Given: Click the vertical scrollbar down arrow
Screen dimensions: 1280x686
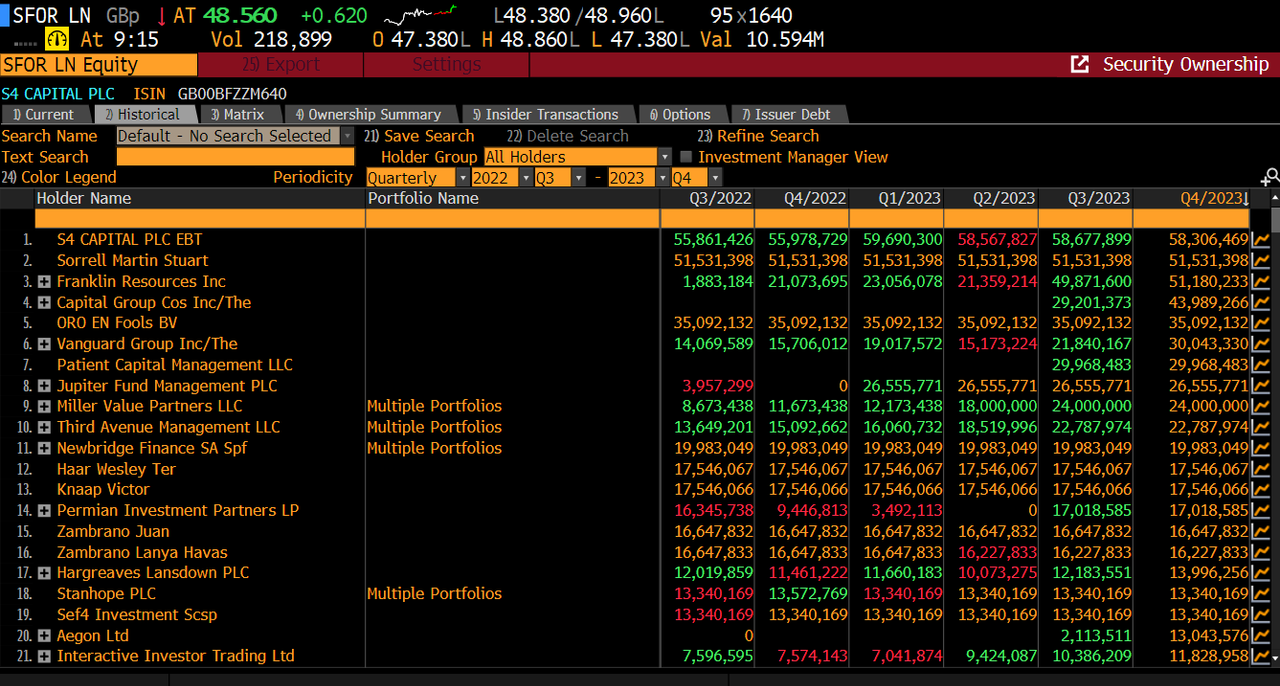Looking at the screenshot, I should (1274, 659).
